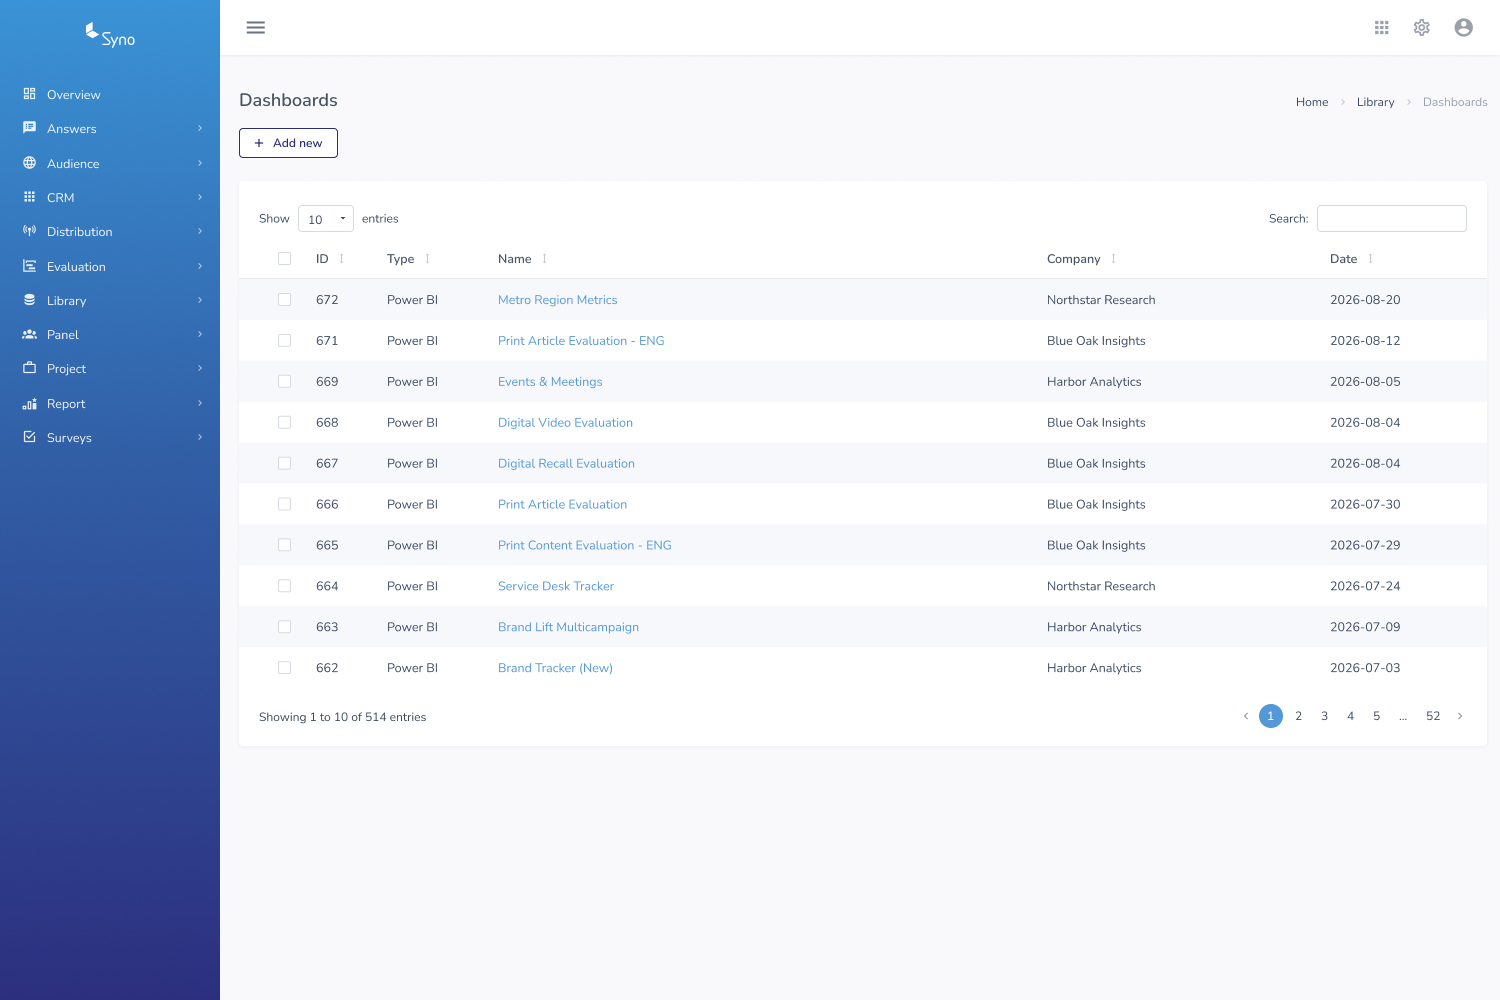This screenshot has height=1000, width=1500.
Task: Open the apps grid icon
Action: point(1382,27)
